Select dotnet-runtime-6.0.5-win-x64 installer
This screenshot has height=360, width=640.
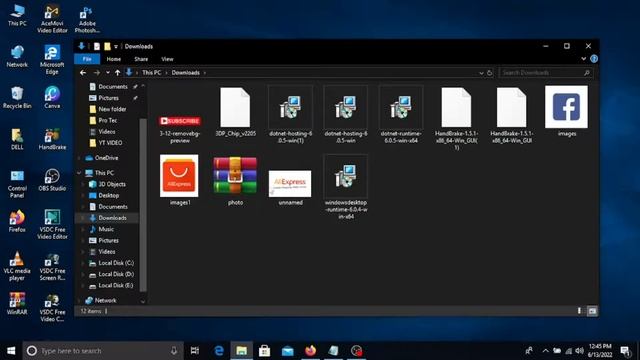click(401, 114)
